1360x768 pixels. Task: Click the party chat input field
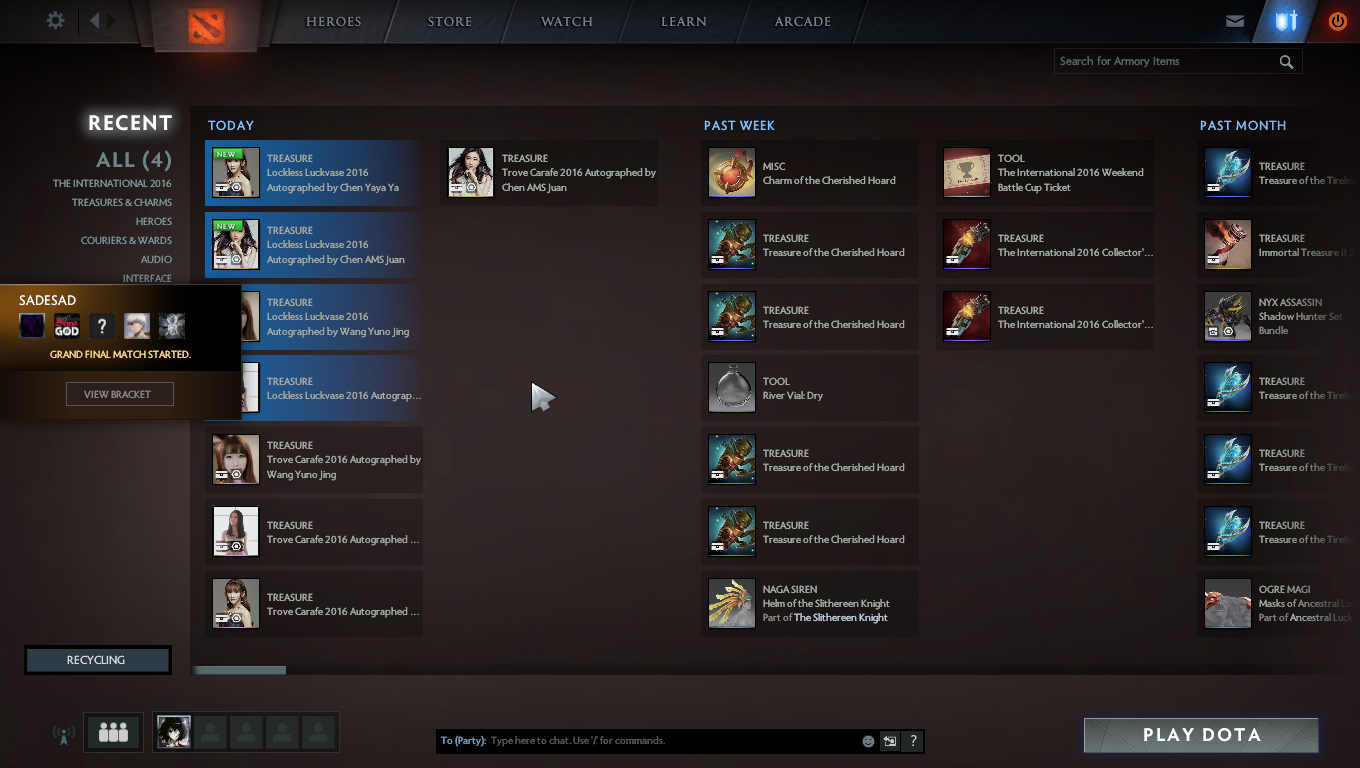[648, 741]
